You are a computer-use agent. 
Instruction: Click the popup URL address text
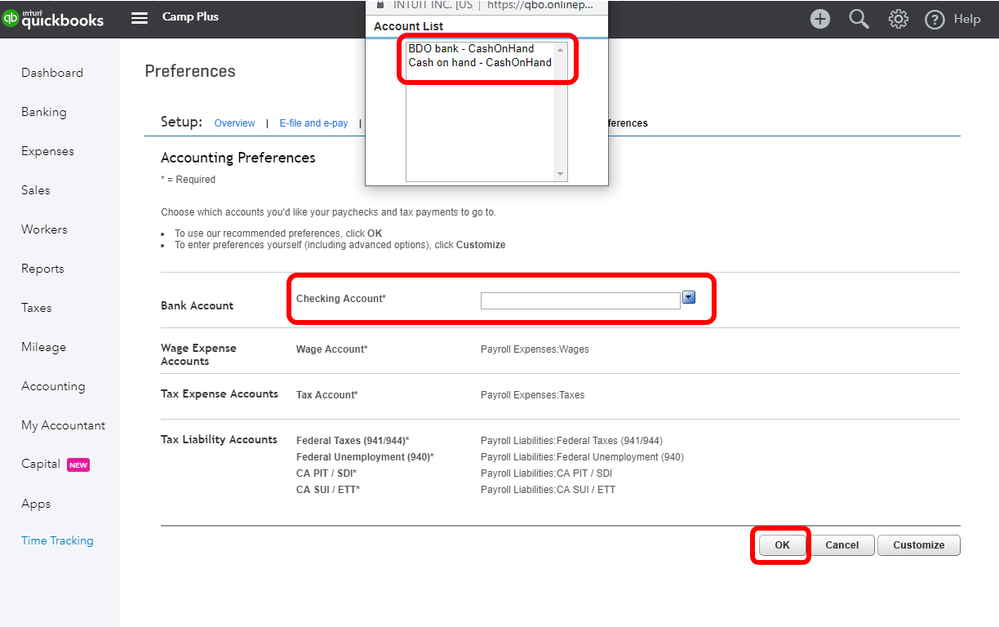pyautogui.click(x=540, y=5)
